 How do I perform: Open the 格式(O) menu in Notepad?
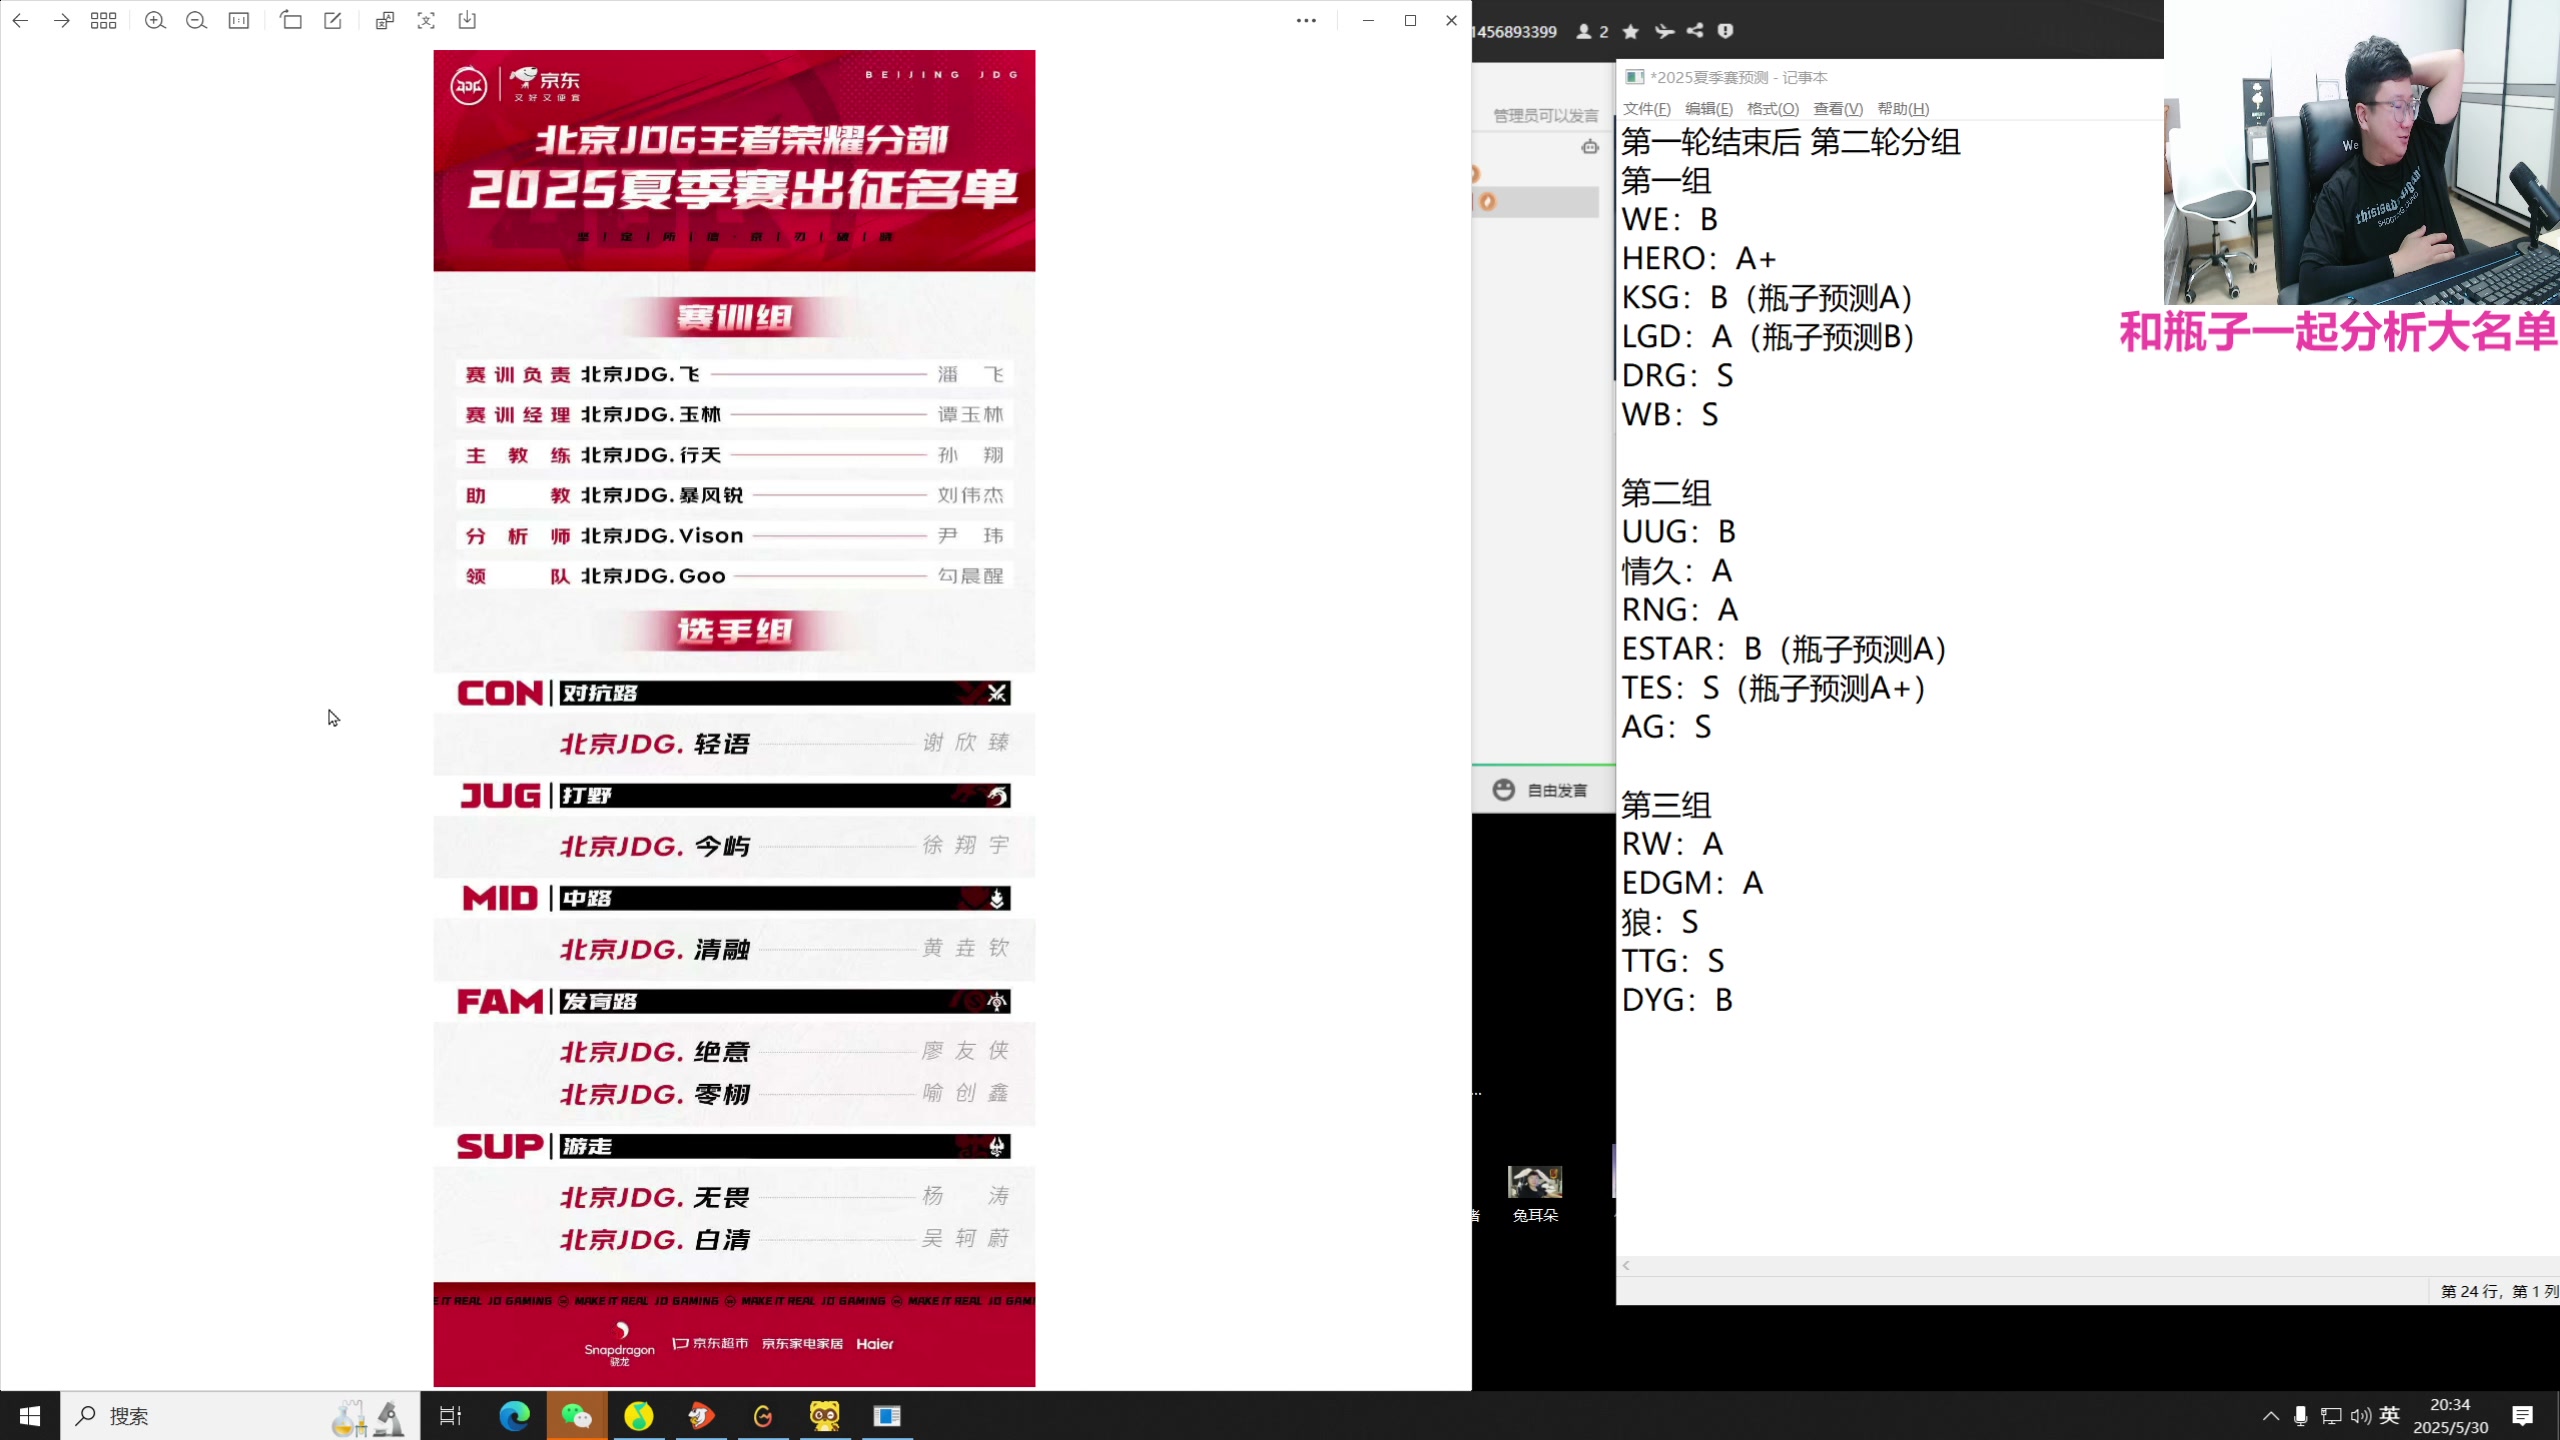pyautogui.click(x=1773, y=109)
